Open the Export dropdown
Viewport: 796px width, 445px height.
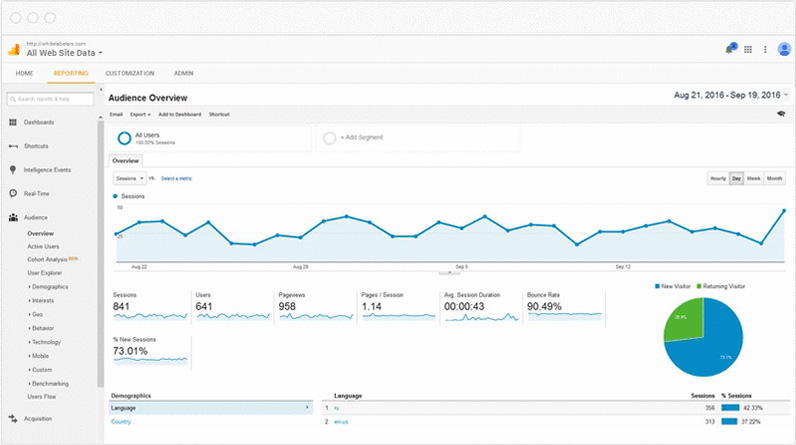click(140, 115)
